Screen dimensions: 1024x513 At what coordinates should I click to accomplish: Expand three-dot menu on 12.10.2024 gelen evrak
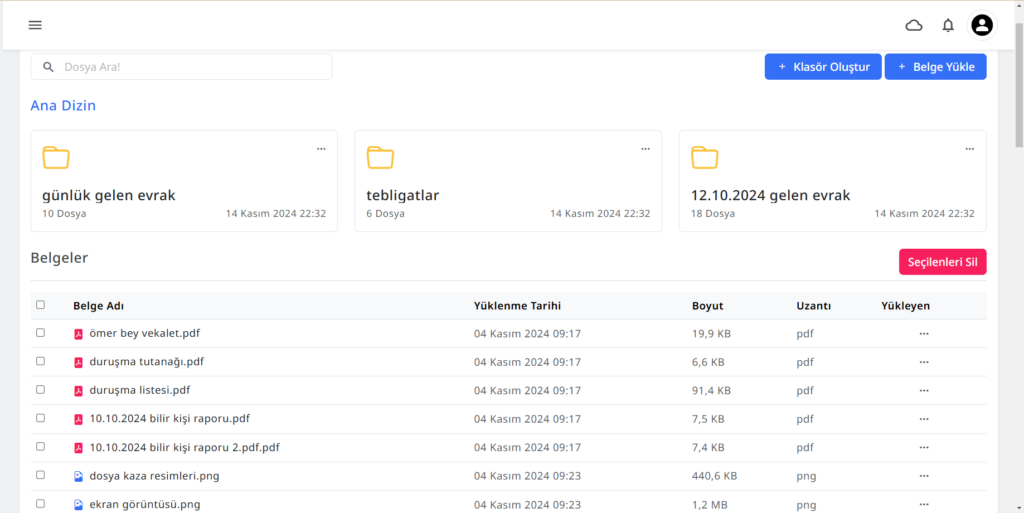coord(969,149)
